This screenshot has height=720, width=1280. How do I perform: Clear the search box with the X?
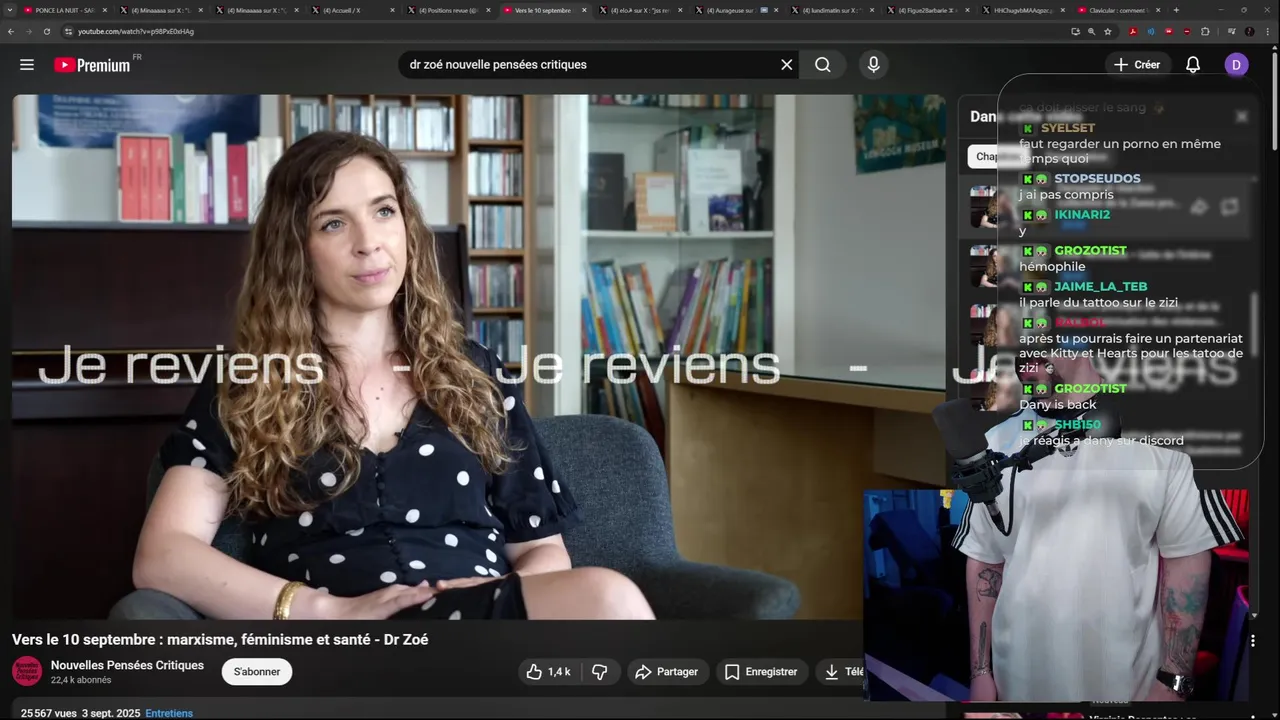pyautogui.click(x=787, y=65)
